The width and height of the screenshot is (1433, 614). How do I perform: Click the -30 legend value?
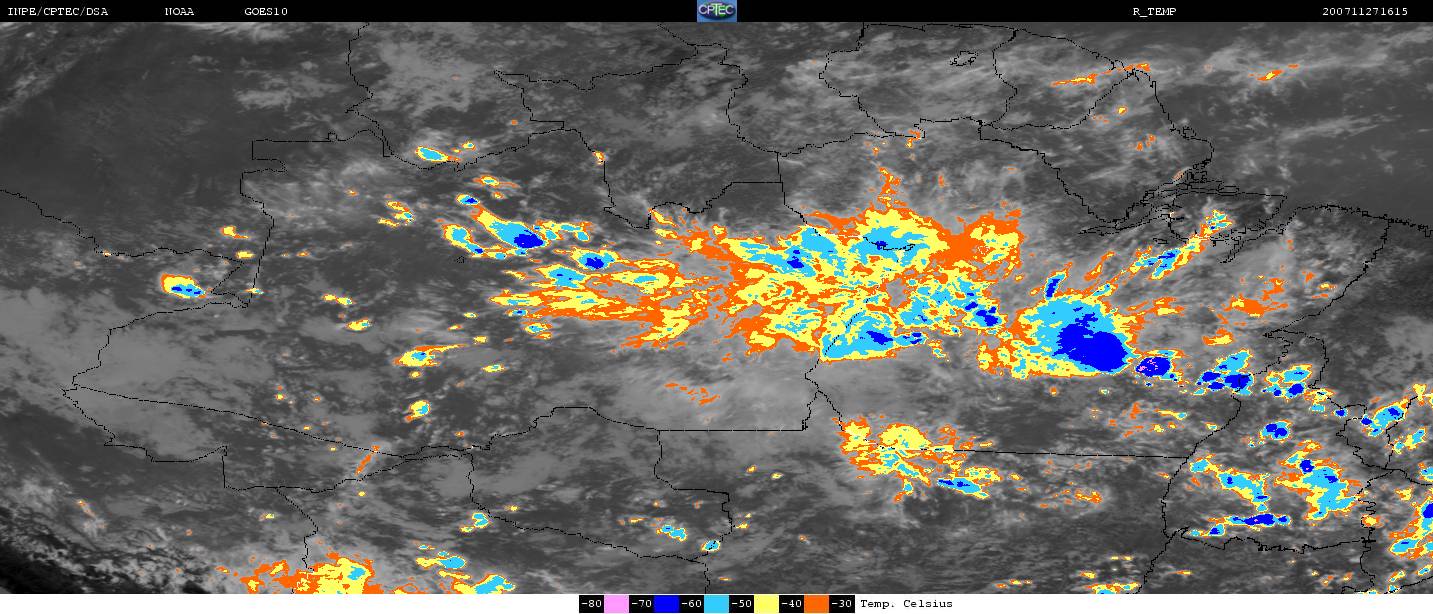coord(842,604)
